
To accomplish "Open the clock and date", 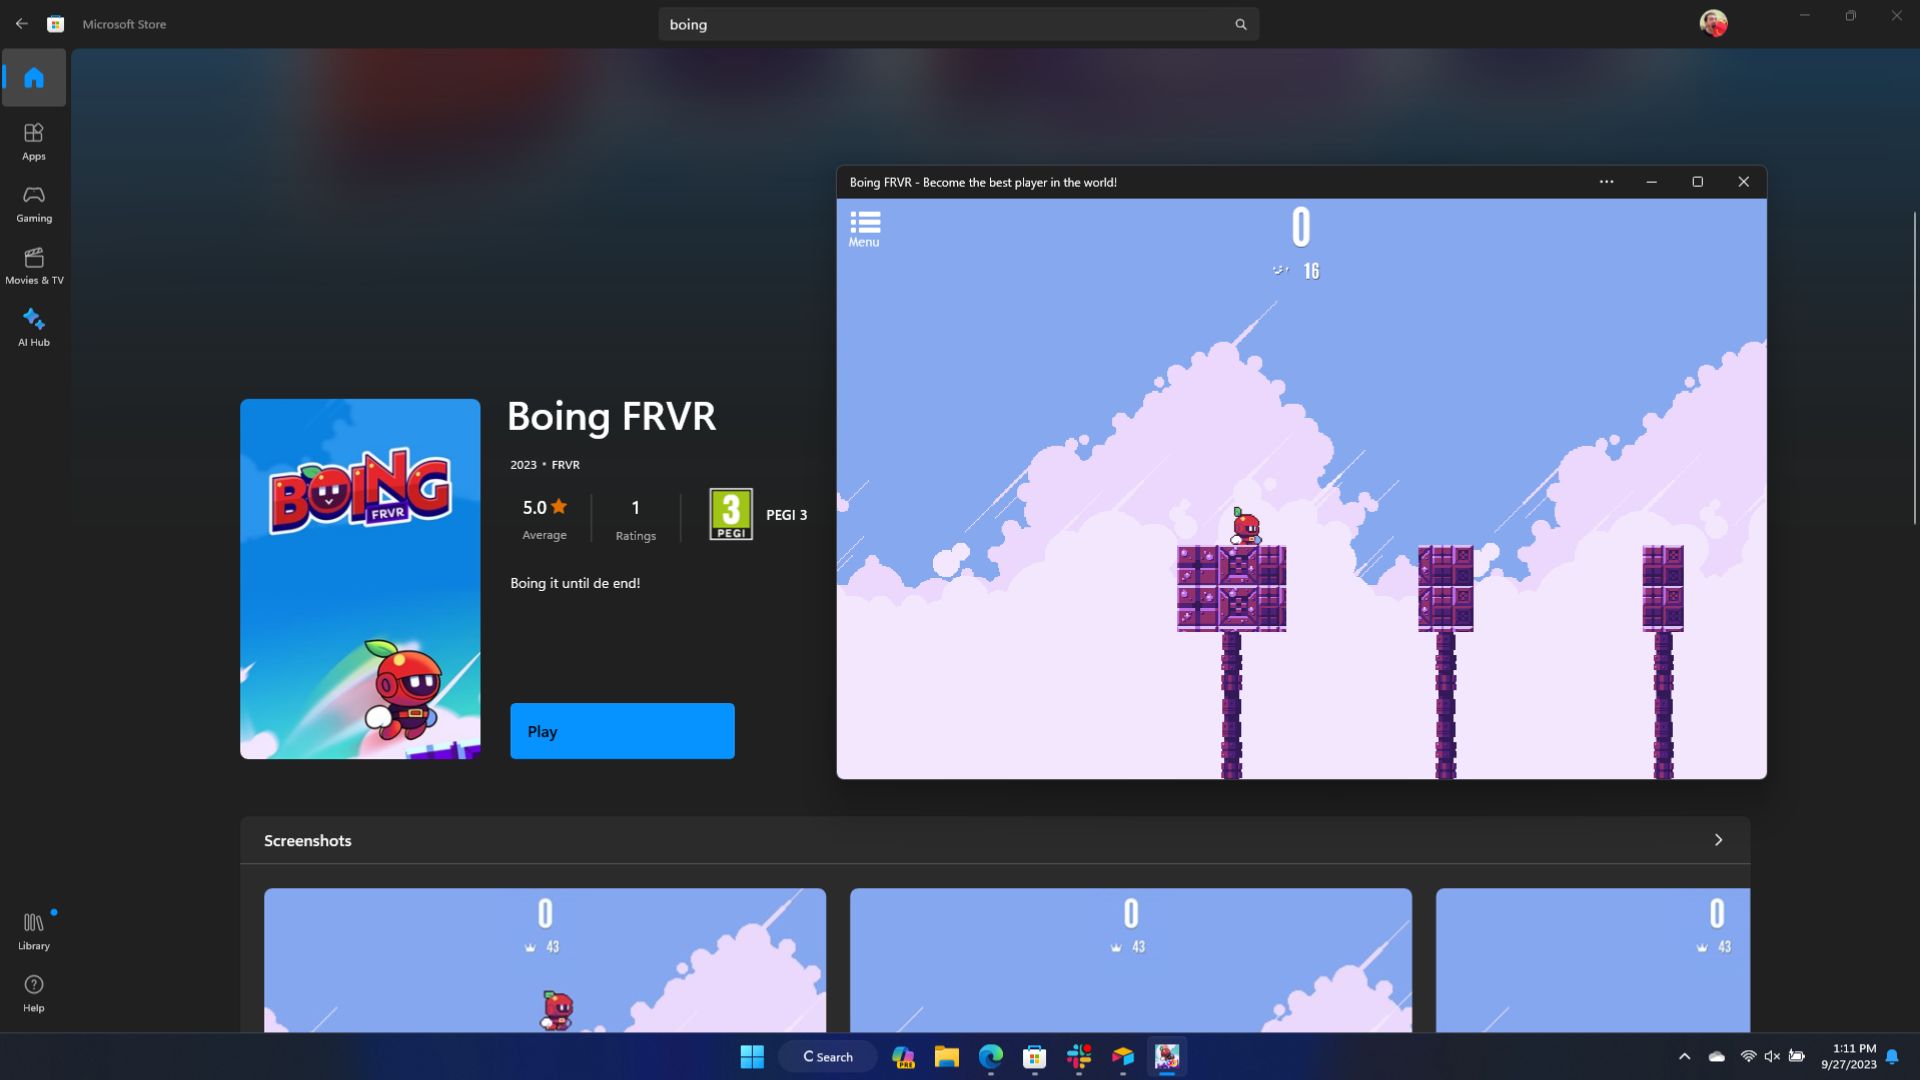I will (x=1848, y=1057).
